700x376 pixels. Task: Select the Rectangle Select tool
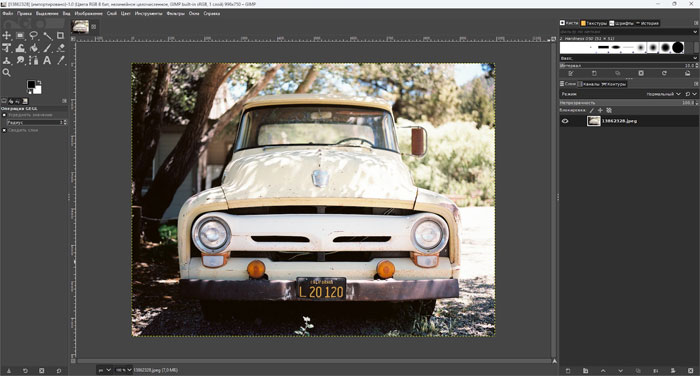(x=20, y=35)
